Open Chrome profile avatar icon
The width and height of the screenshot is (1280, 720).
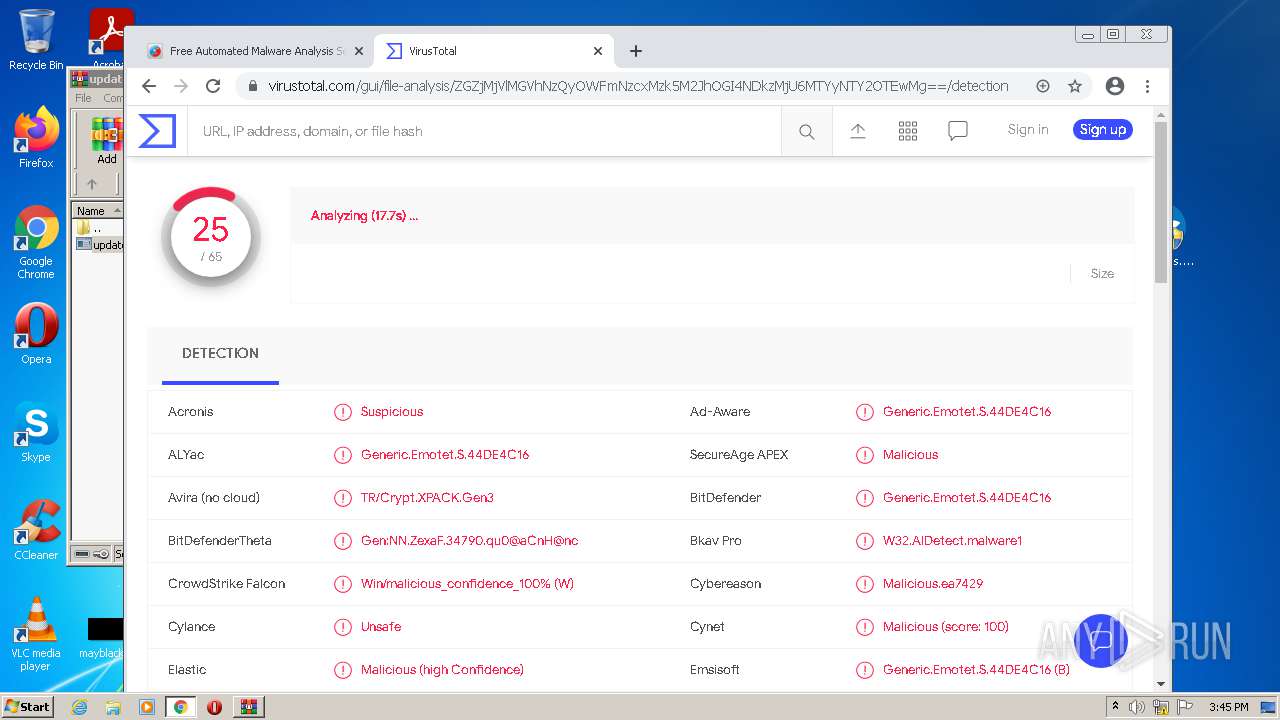(1115, 86)
